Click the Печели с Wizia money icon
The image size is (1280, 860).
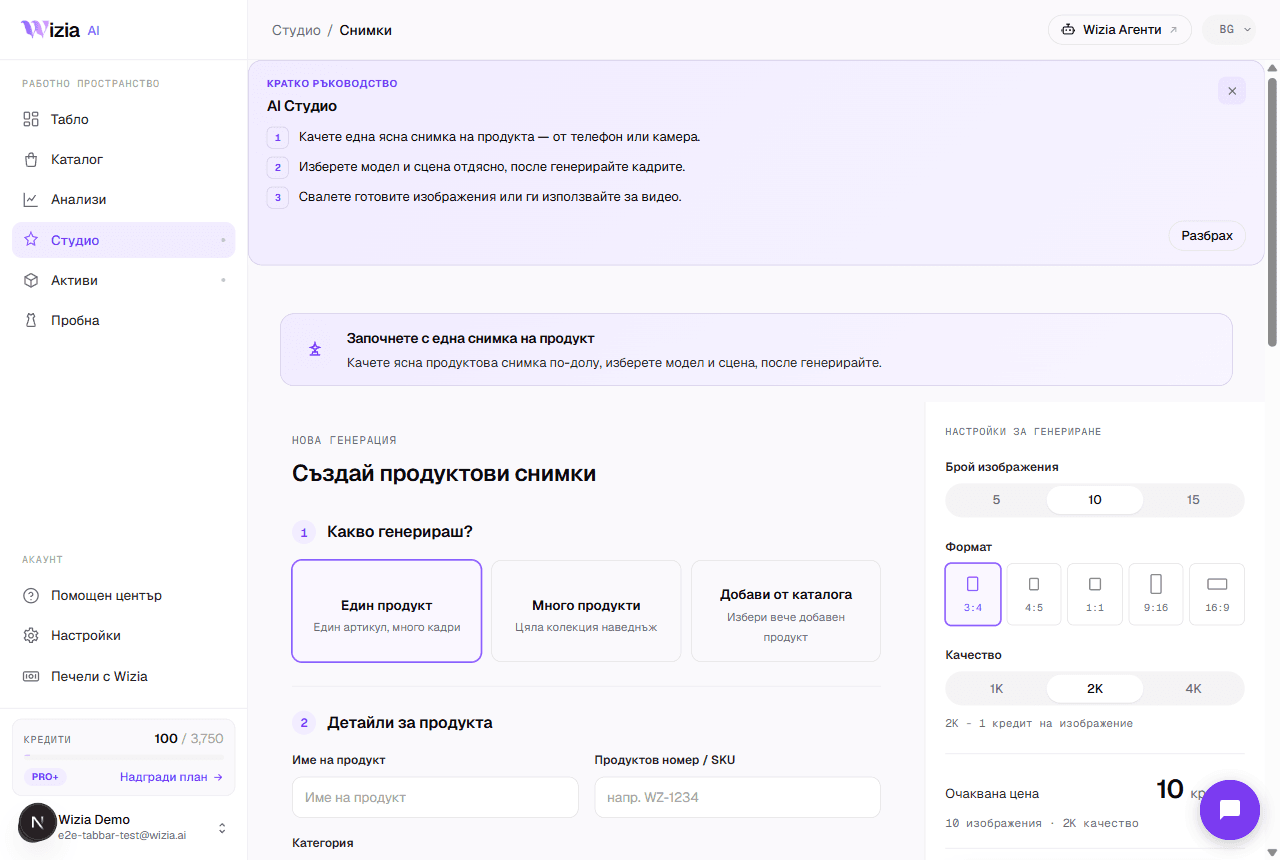click(31, 676)
